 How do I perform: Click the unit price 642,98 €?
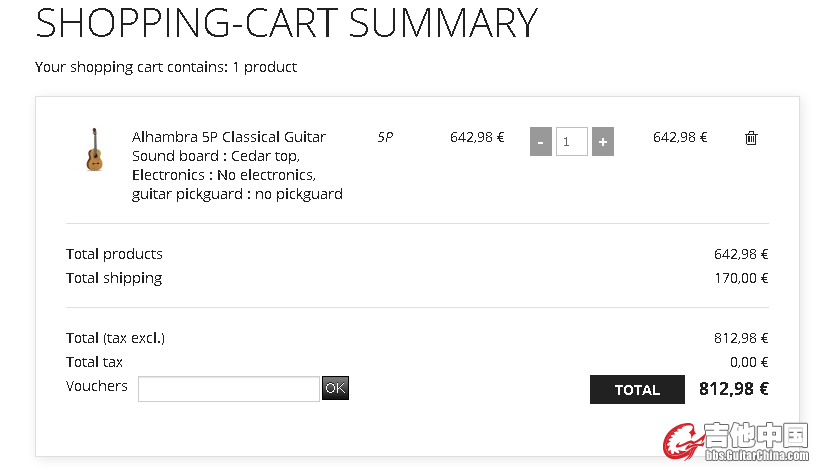coord(477,137)
